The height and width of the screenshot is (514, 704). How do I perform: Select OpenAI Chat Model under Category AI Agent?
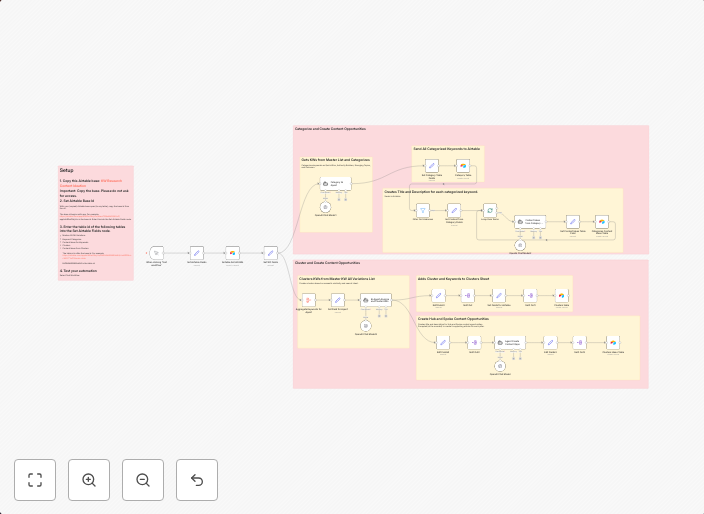click(326, 207)
